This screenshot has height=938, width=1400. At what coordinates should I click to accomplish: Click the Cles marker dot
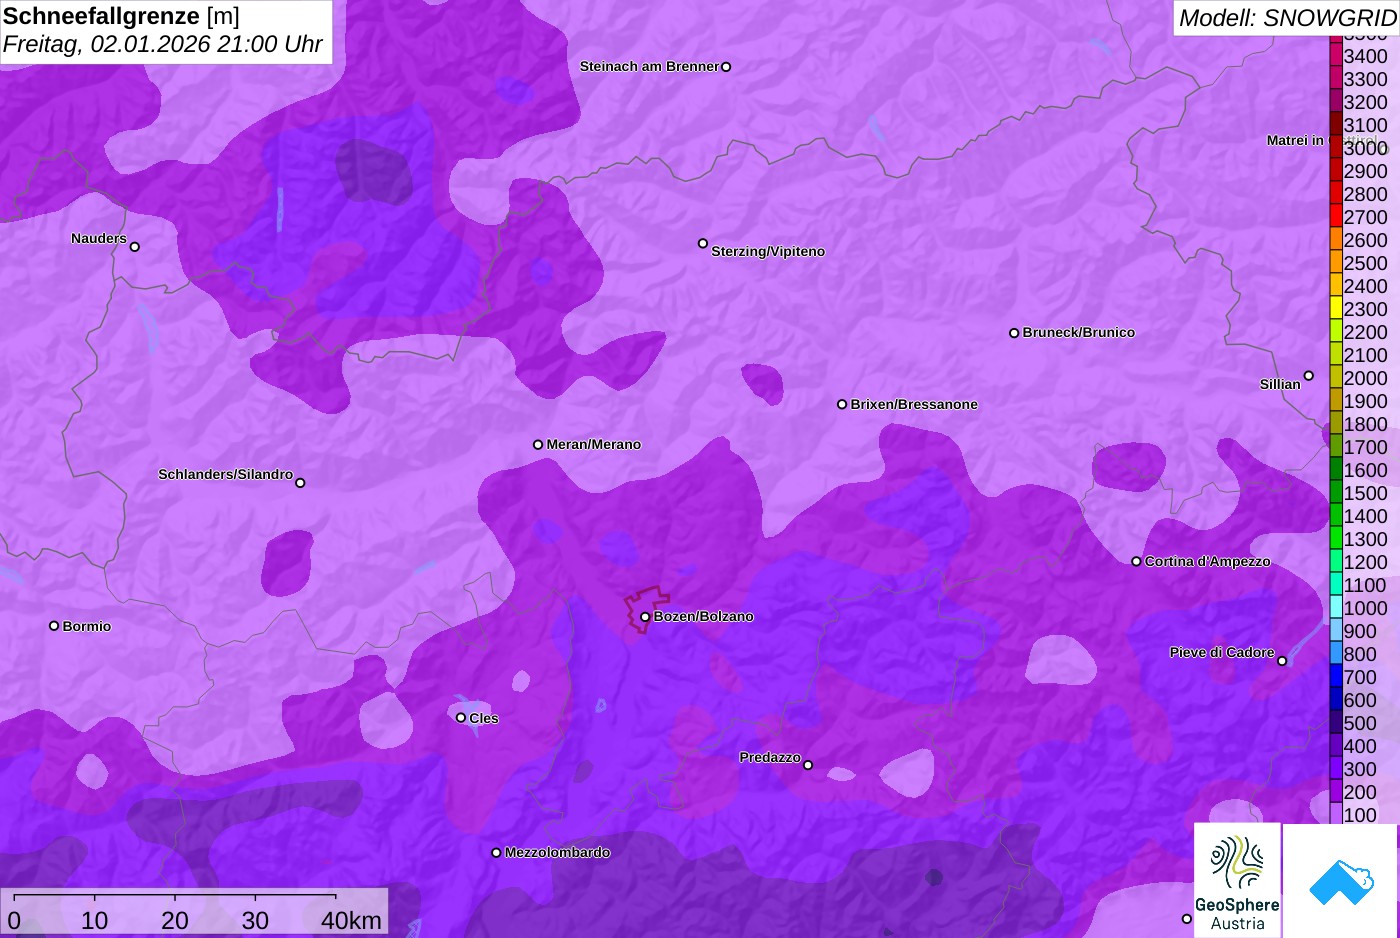coord(461,717)
